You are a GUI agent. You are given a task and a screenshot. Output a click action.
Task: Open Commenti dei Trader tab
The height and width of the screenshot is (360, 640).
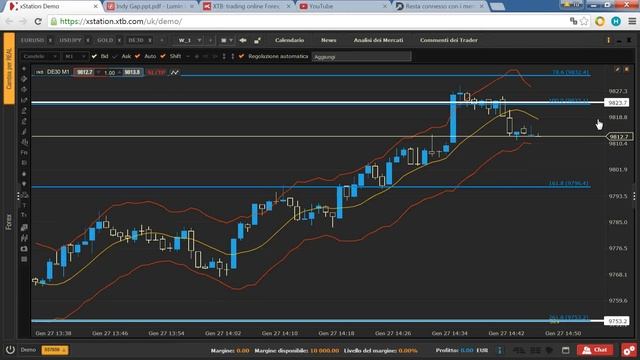pyautogui.click(x=449, y=40)
